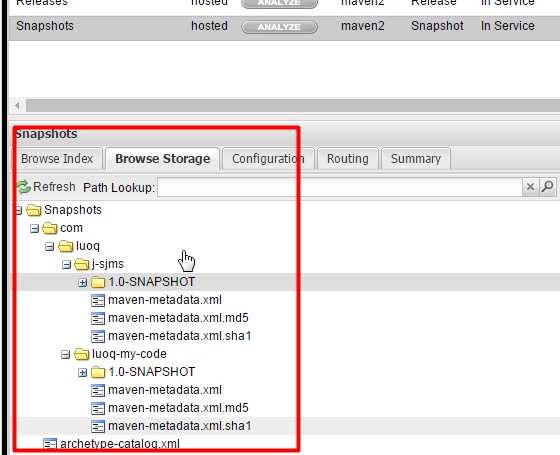
Task: Collapse the j-sjms tree node
Action: [x=66, y=265]
